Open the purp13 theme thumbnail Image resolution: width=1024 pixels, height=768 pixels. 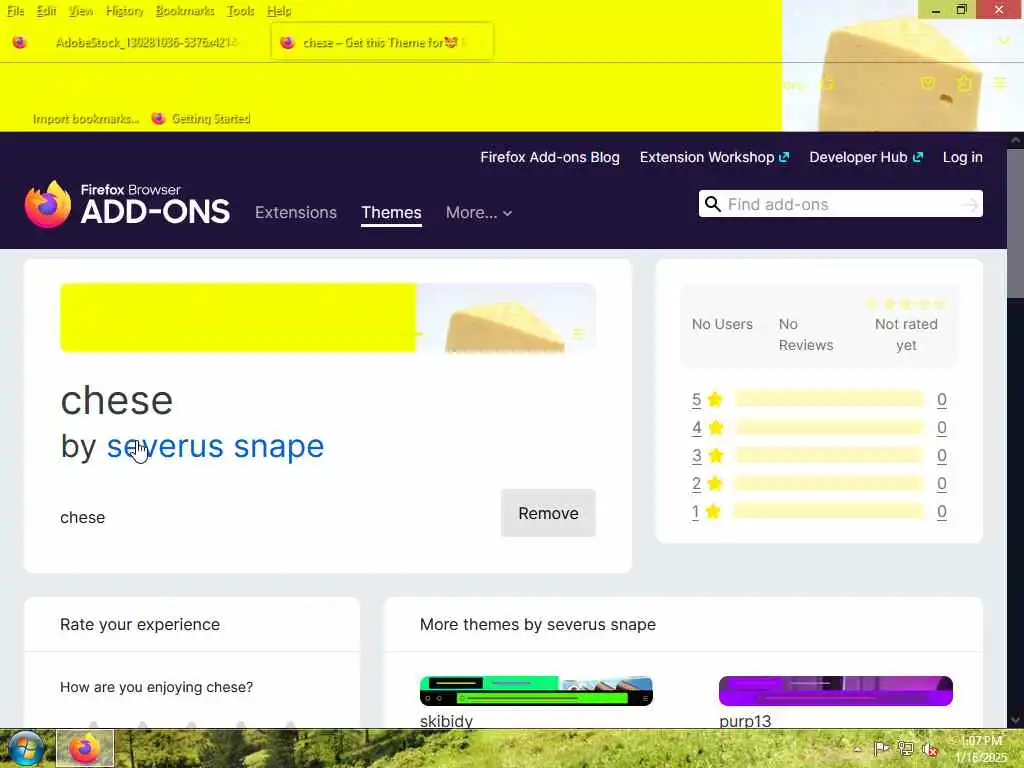click(835, 691)
